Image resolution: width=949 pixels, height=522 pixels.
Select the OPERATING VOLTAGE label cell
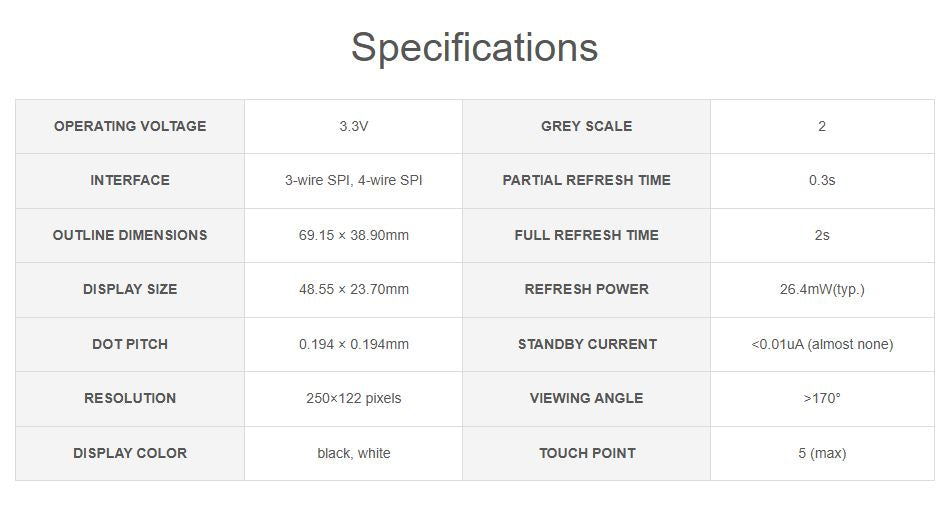click(130, 126)
